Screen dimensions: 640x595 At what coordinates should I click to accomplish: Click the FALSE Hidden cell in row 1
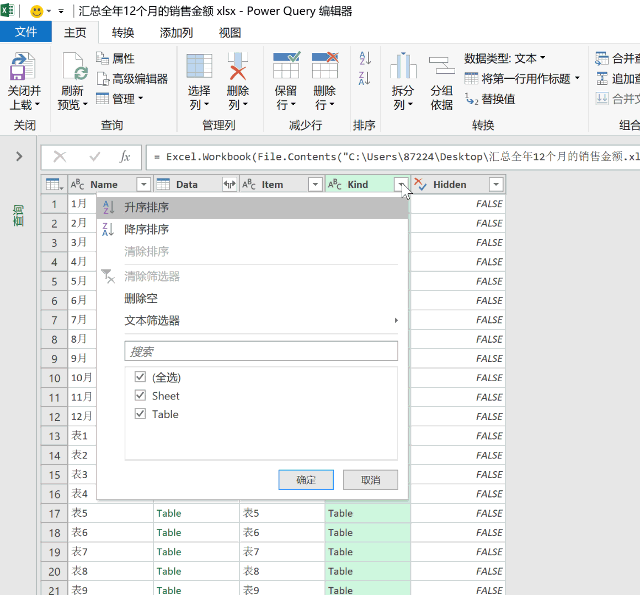pos(458,204)
